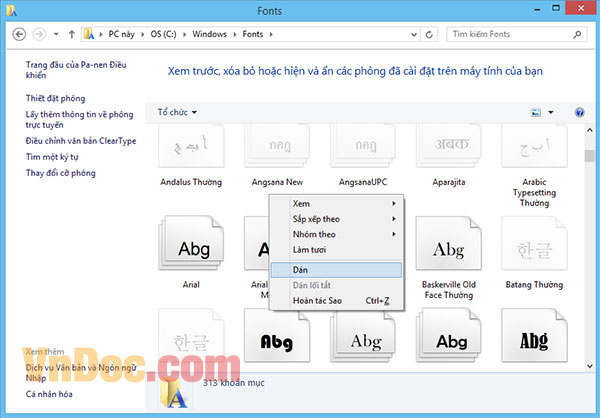Open 'Lấy thêm thông tin về phông trực tuyến'

tap(80, 119)
